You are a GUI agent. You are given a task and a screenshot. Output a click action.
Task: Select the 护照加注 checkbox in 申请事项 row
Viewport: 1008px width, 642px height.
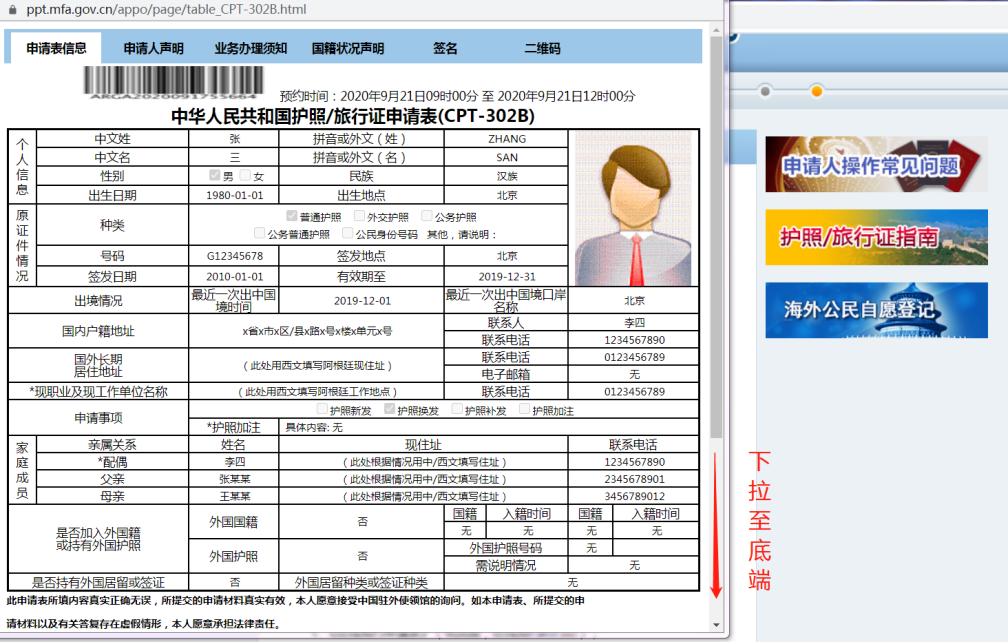click(525, 409)
